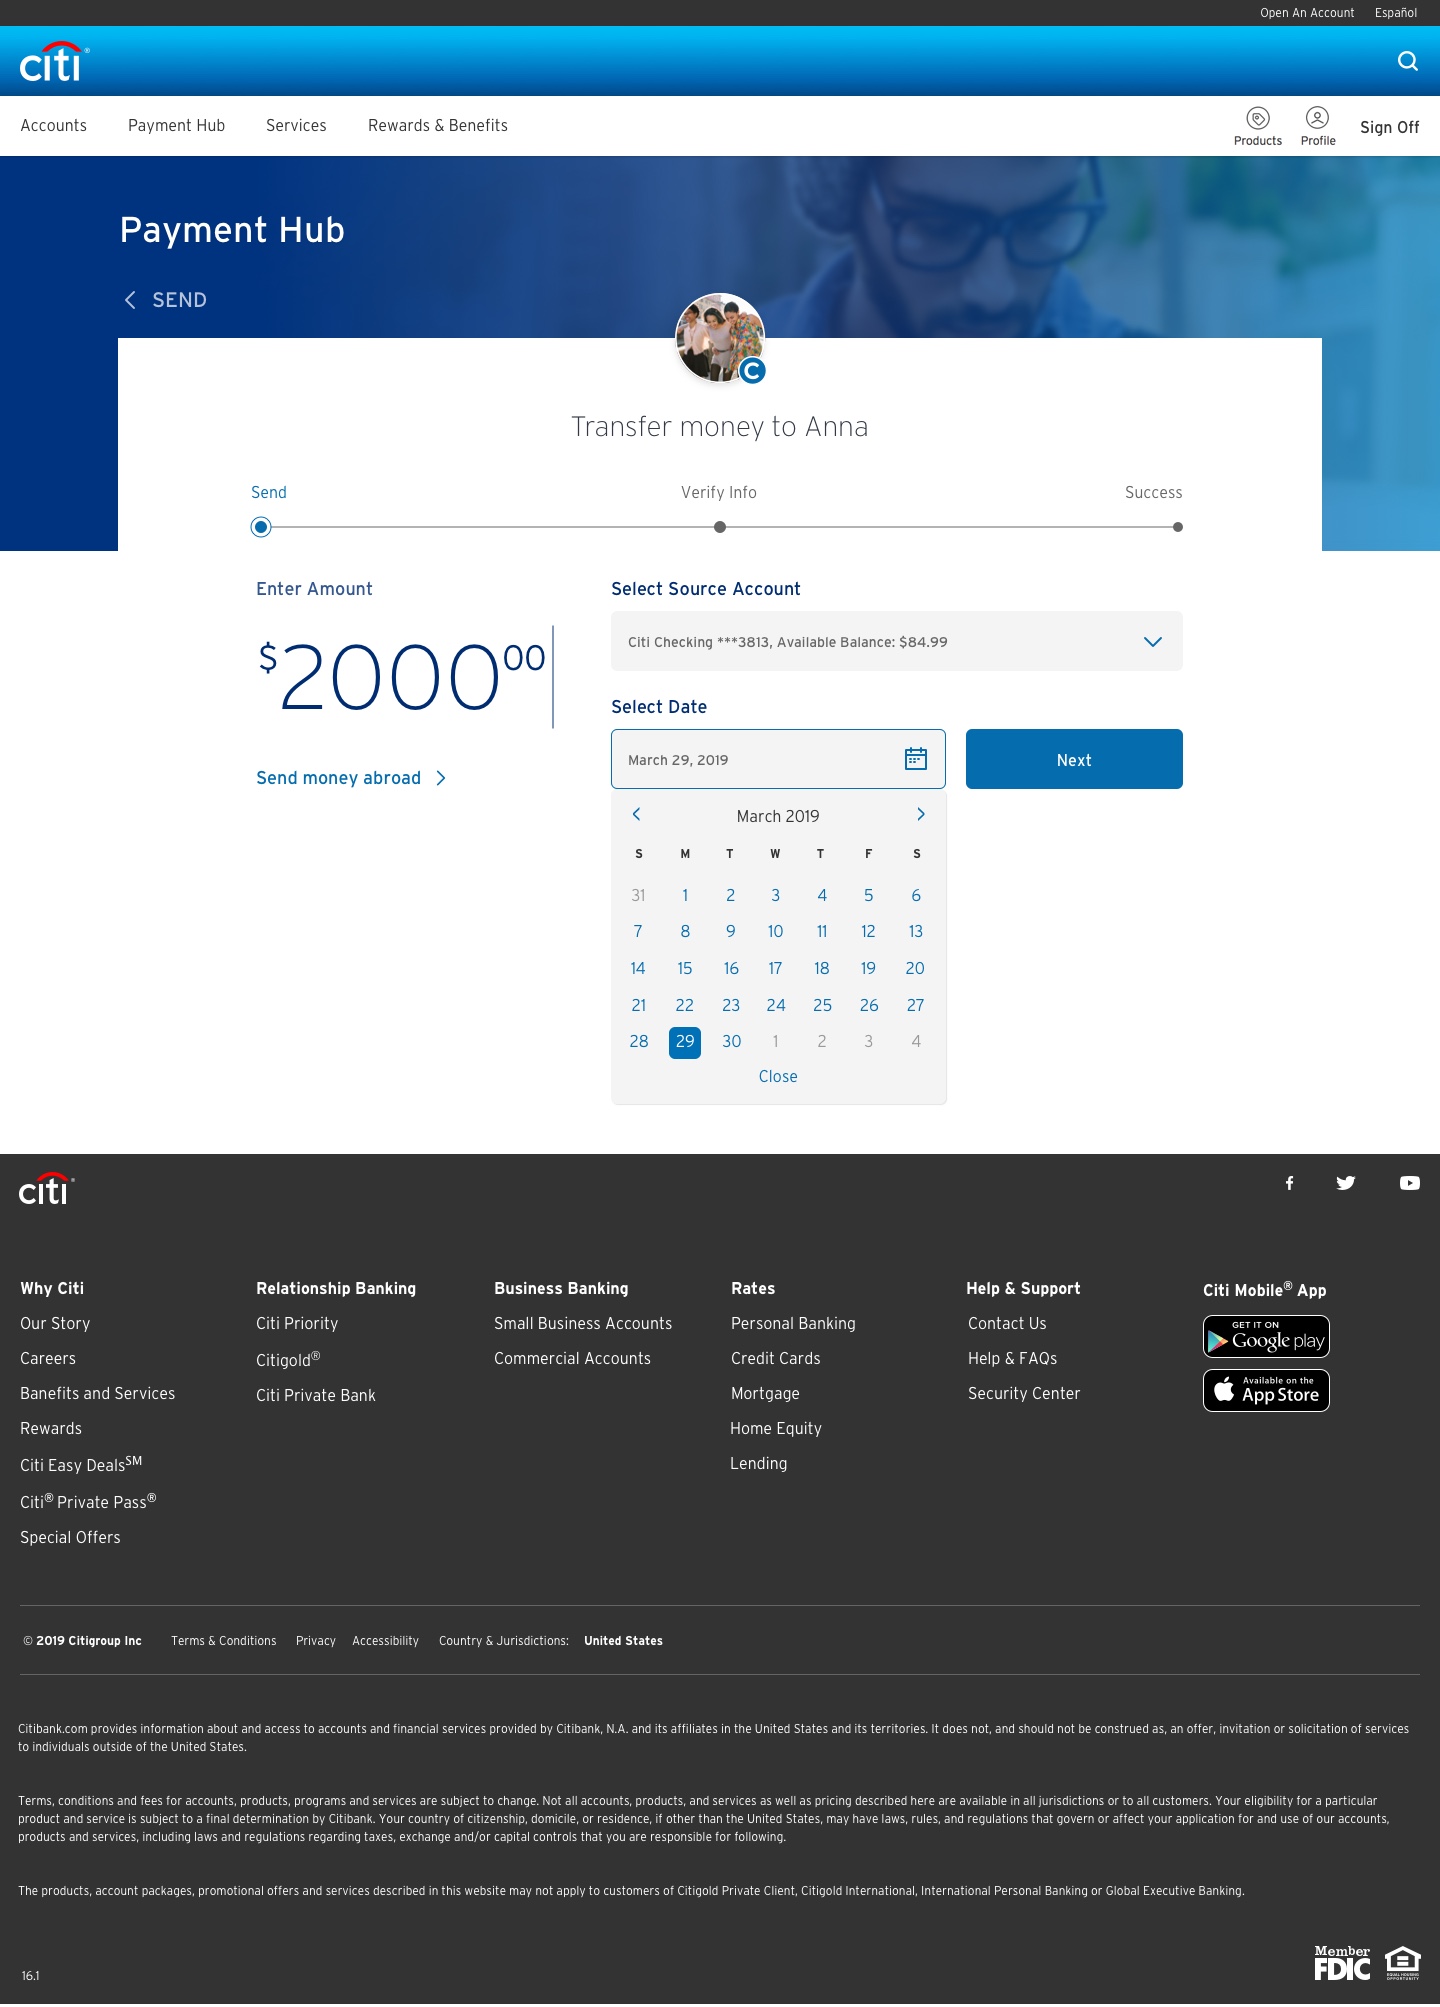Open Citigold link
Viewport: 1440px width, 2007px height.
[288, 1360]
